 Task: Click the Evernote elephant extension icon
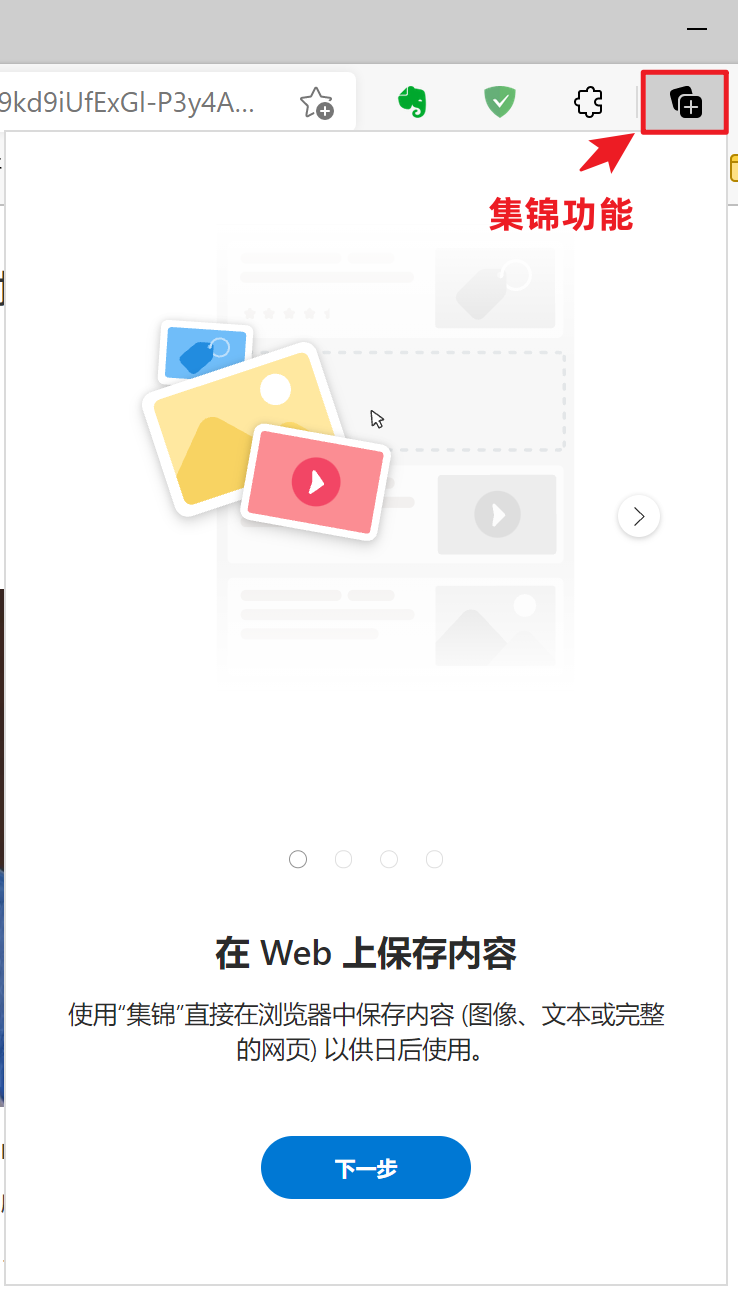[x=412, y=102]
